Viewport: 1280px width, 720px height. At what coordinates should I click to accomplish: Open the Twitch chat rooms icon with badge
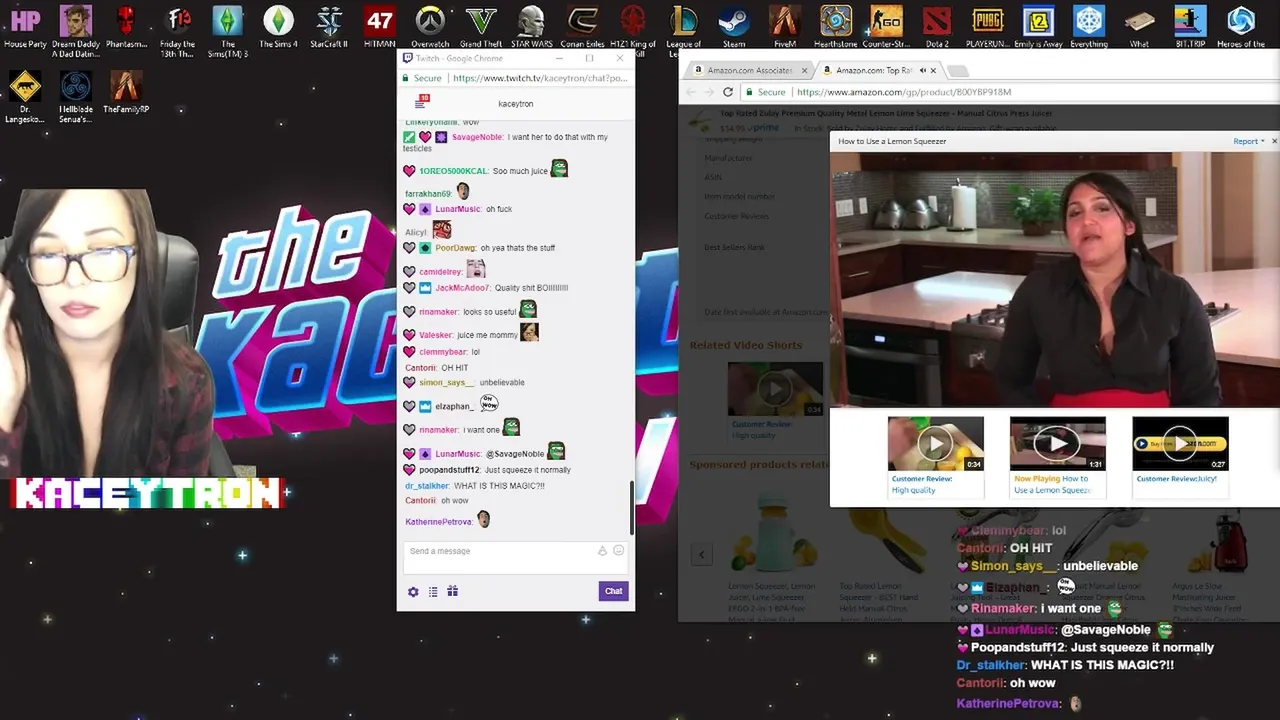click(421, 102)
